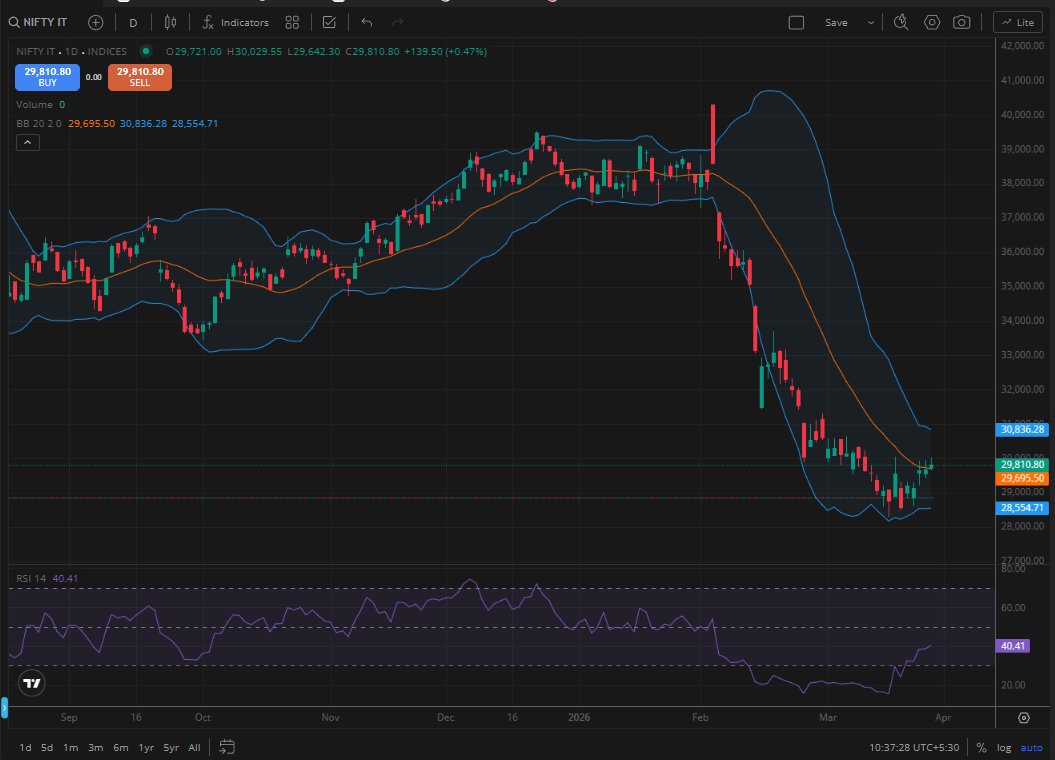Select the 3m time range

pos(96,747)
